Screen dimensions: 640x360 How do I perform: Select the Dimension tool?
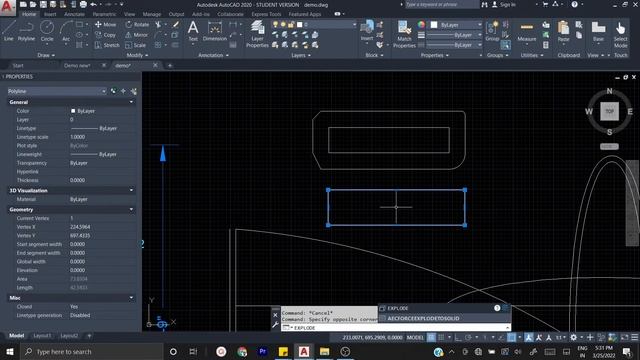click(x=215, y=31)
